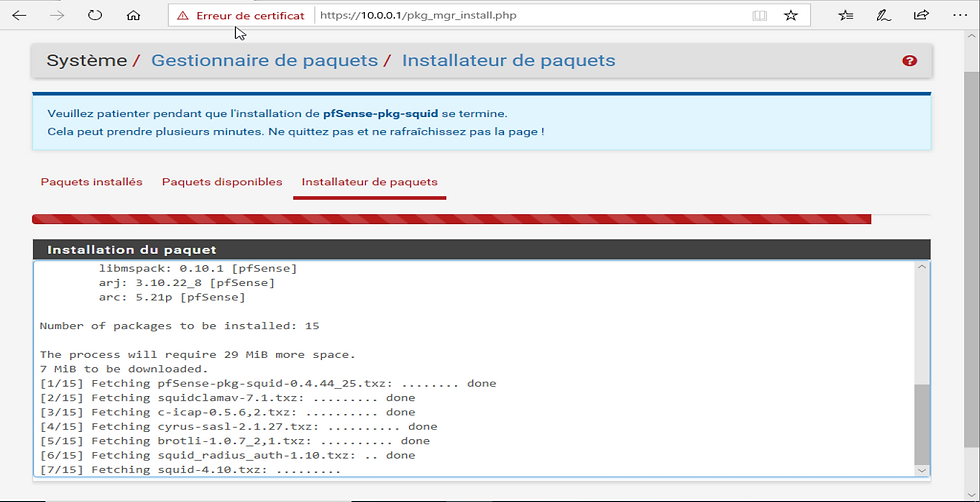Open the favorites hub icon
This screenshot has width=980, height=502.
pyautogui.click(x=846, y=16)
